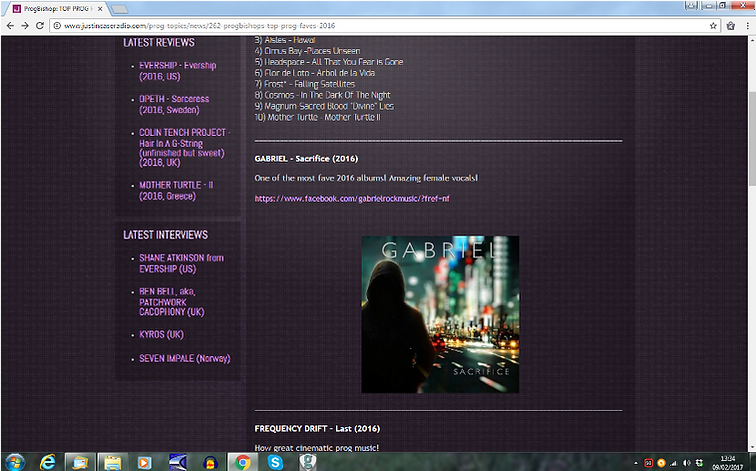Screen dimensions: 756x471
Task: Select the 'GABRIEL - Sacrifice (2016)' heading
Action: 306,159
